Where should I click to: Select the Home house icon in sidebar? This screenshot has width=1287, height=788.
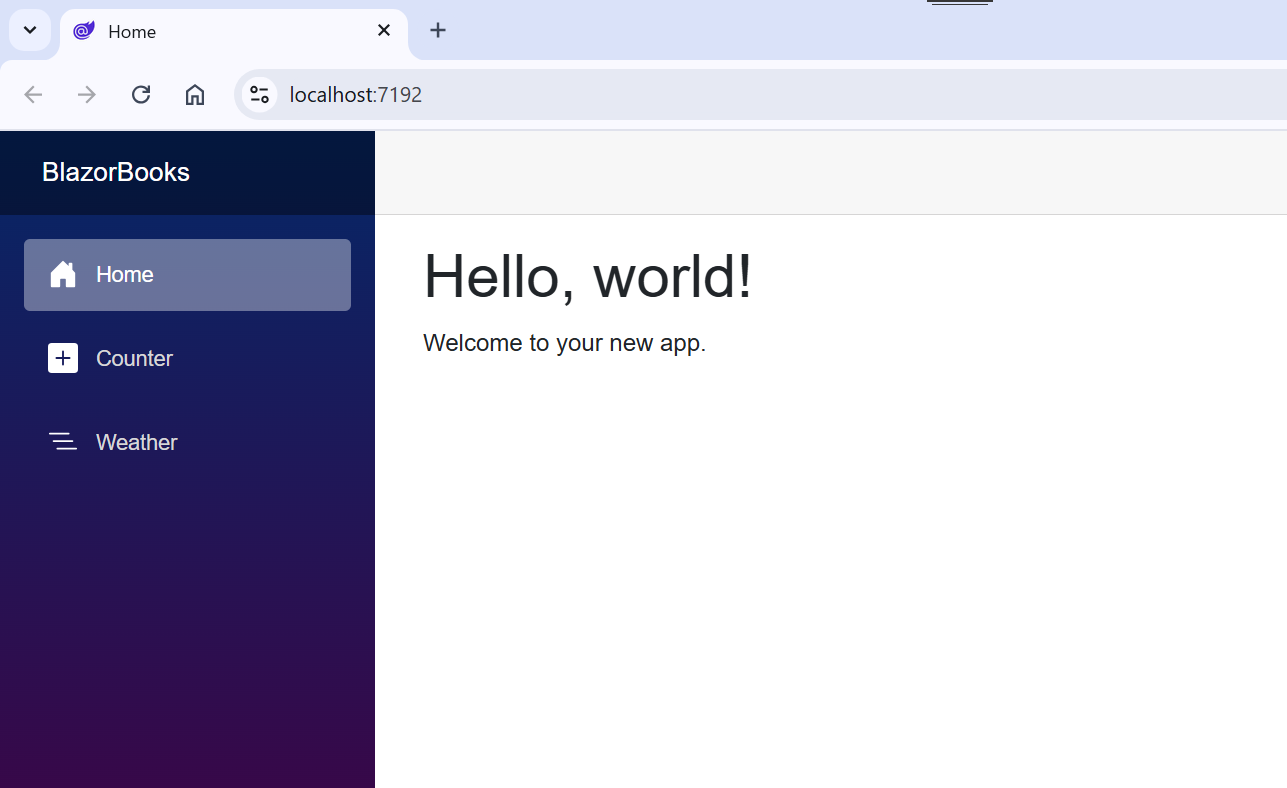[x=63, y=274]
